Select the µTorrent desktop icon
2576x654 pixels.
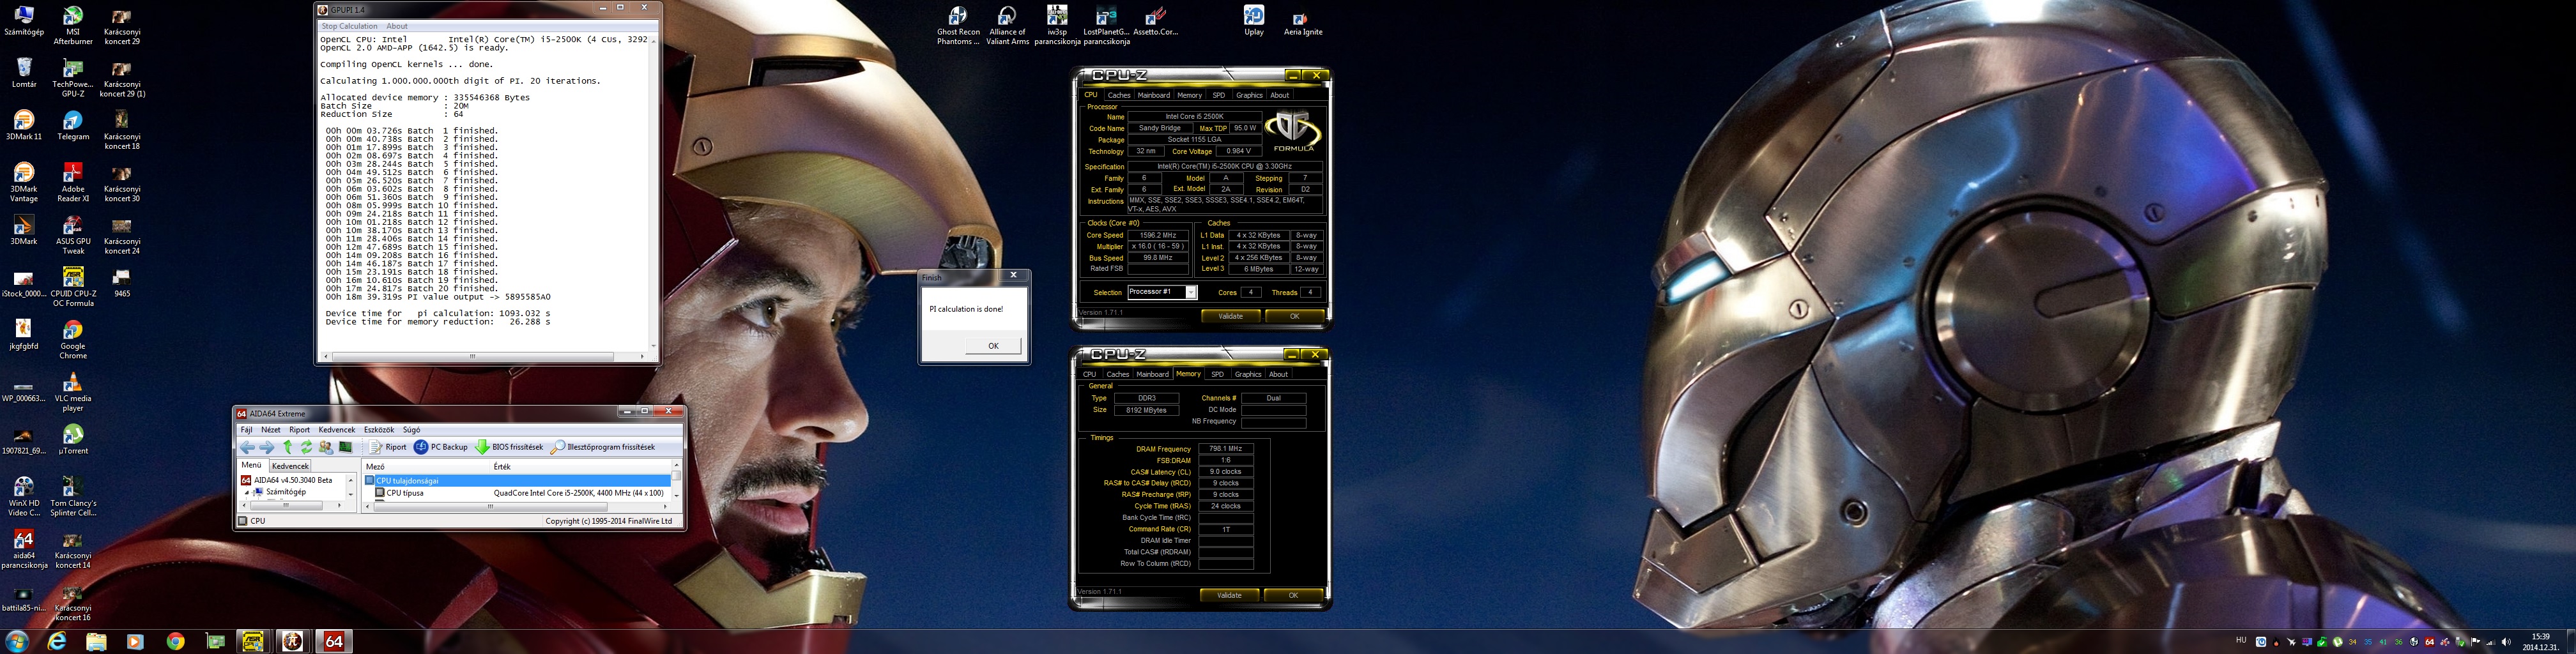(x=73, y=439)
